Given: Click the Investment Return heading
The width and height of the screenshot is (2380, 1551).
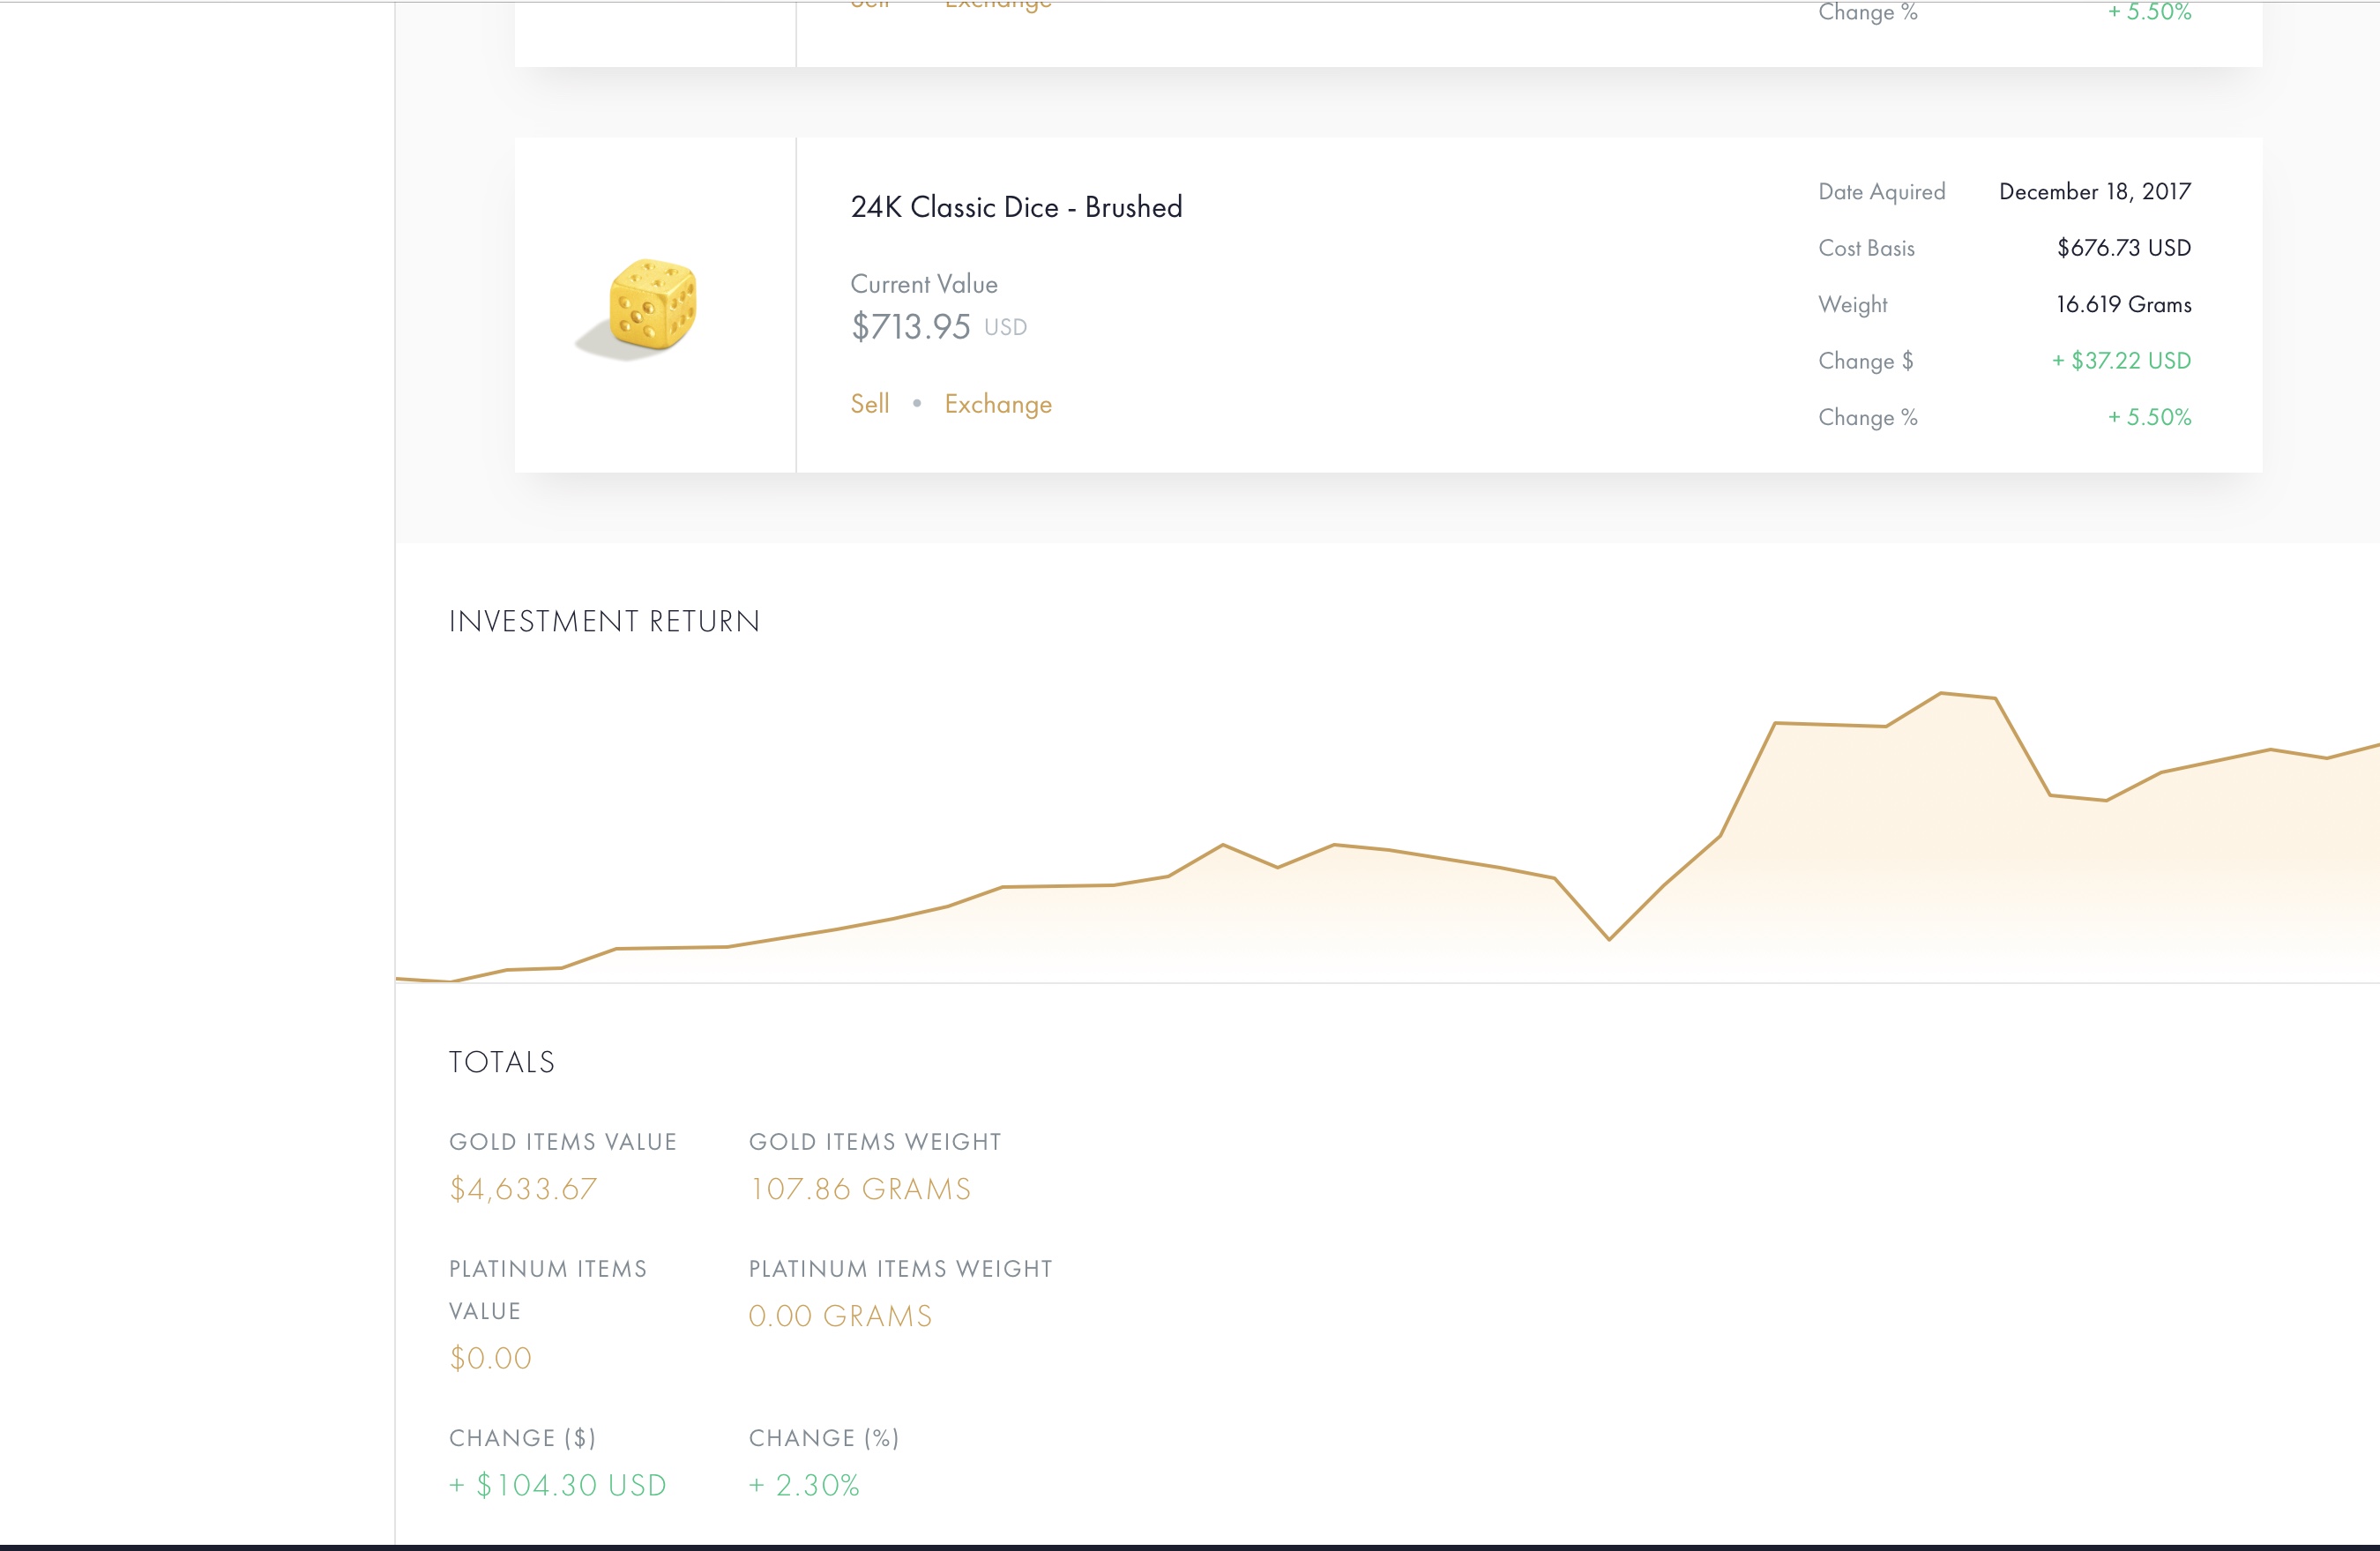Looking at the screenshot, I should click(604, 621).
